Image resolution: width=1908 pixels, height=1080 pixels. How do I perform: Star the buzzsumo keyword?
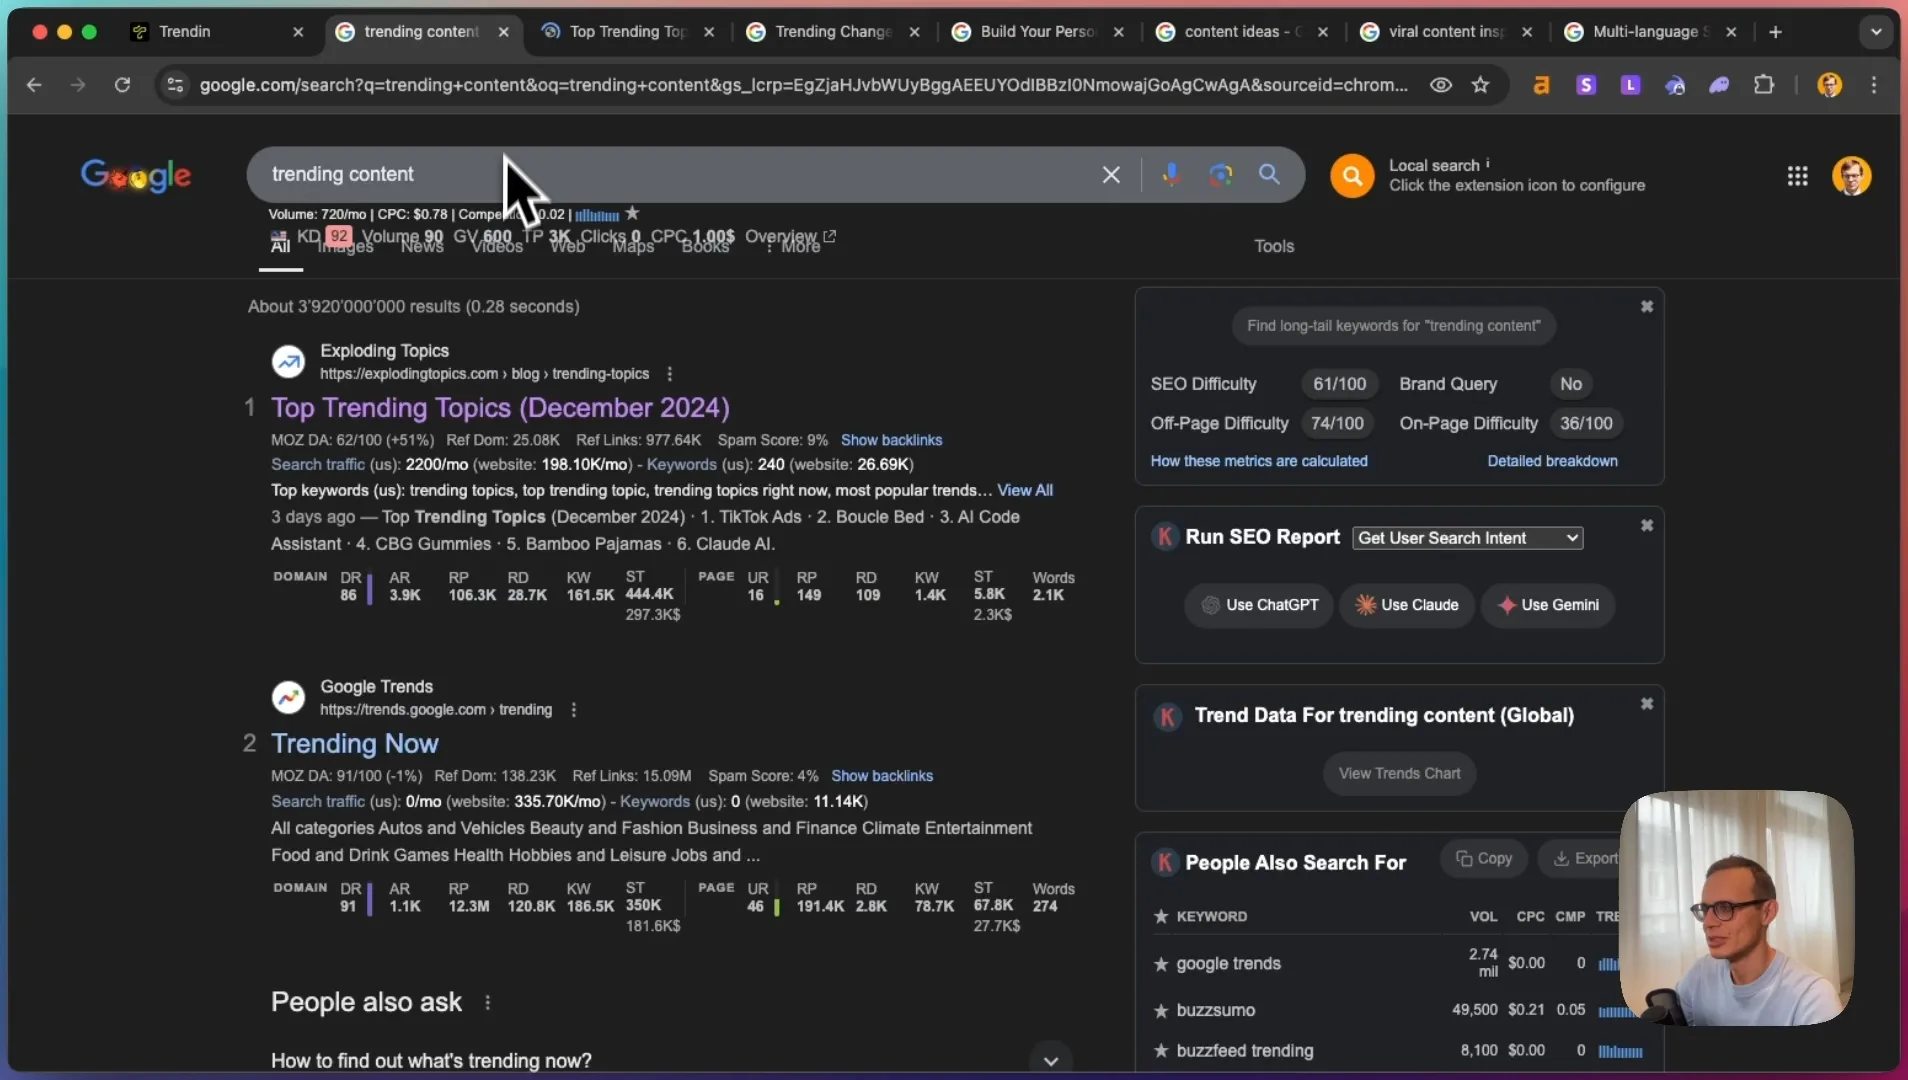click(1161, 1010)
